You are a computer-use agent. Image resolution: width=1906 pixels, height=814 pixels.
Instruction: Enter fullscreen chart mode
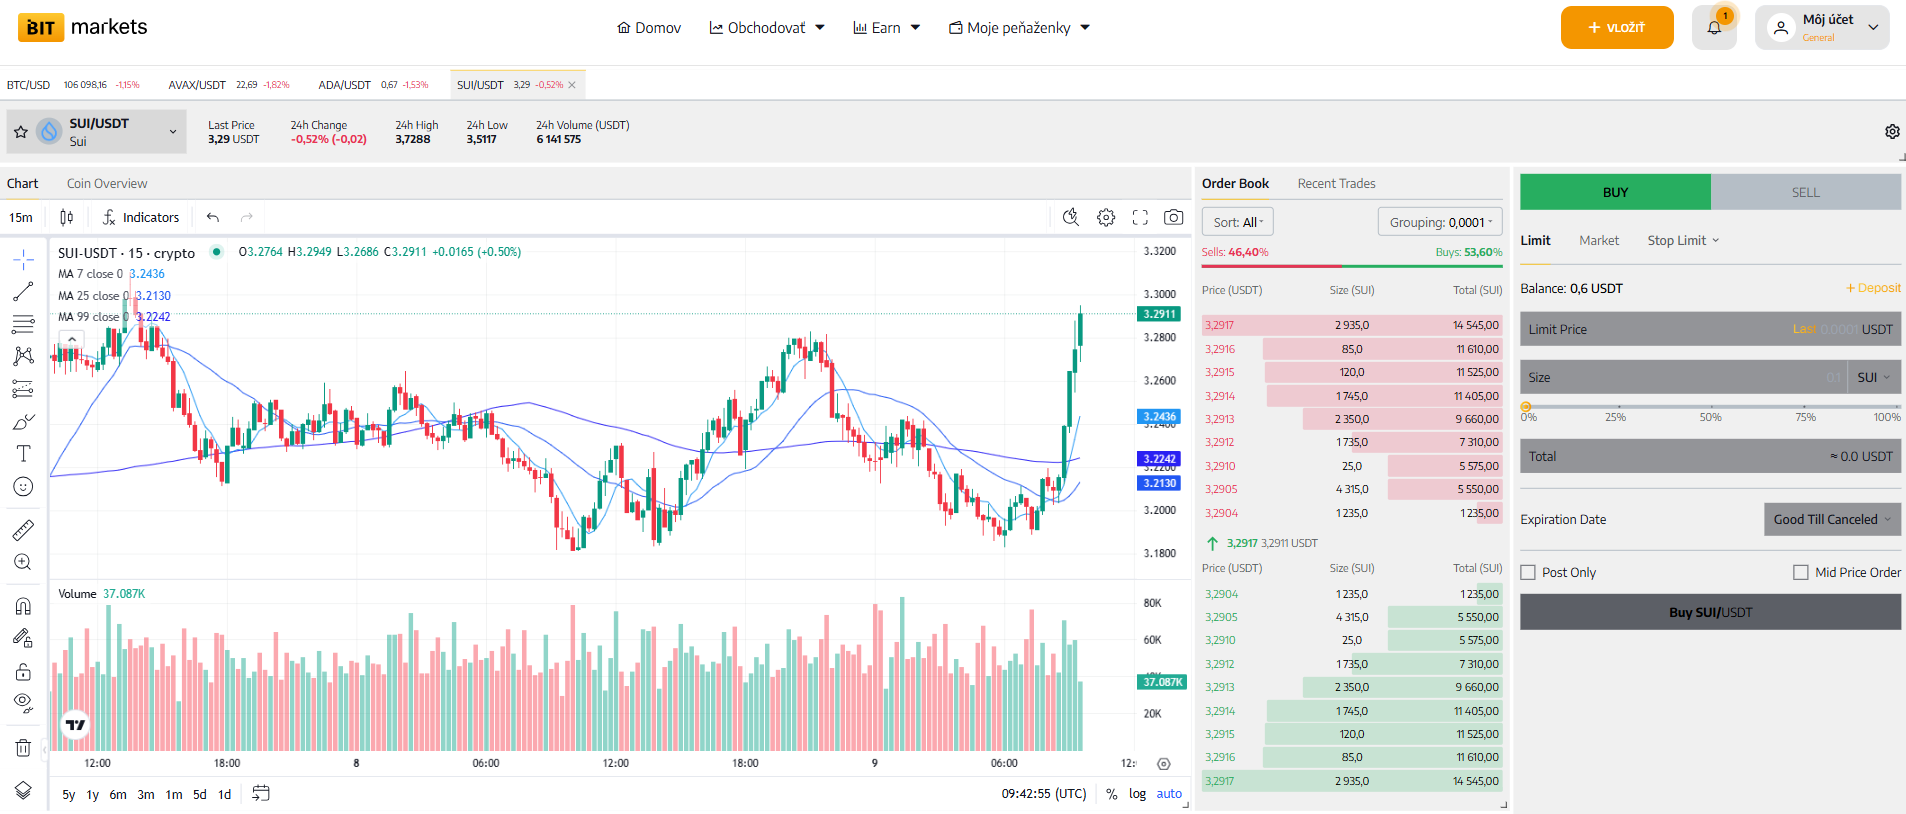coord(1140,217)
